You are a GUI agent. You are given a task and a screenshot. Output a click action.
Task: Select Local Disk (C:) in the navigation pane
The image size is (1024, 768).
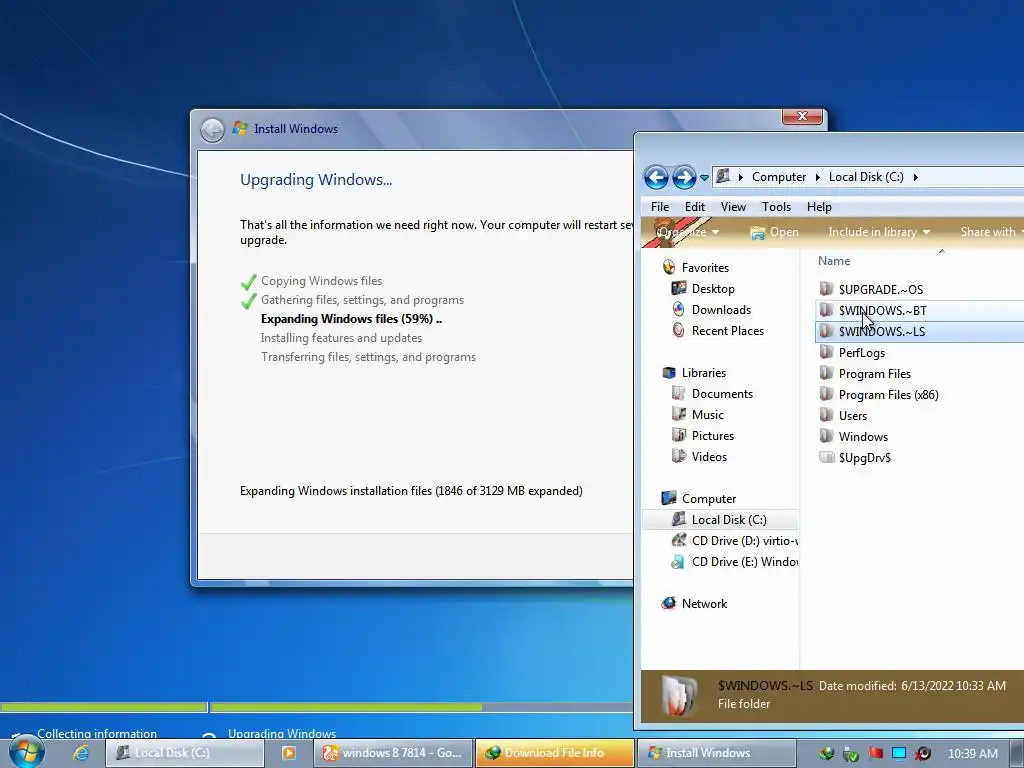(x=729, y=520)
